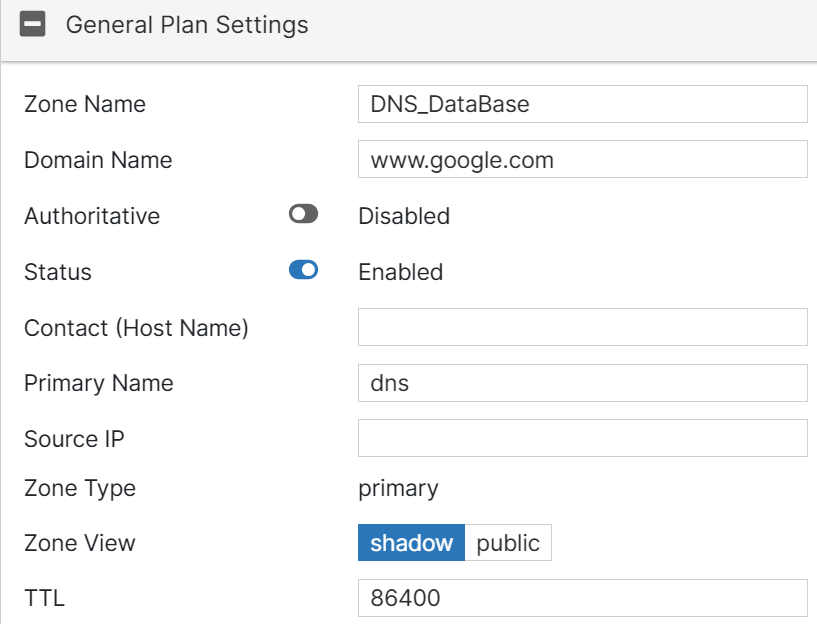Click the empty Contact Host Name field
Viewport: 817px width, 624px height.
click(x=582, y=326)
